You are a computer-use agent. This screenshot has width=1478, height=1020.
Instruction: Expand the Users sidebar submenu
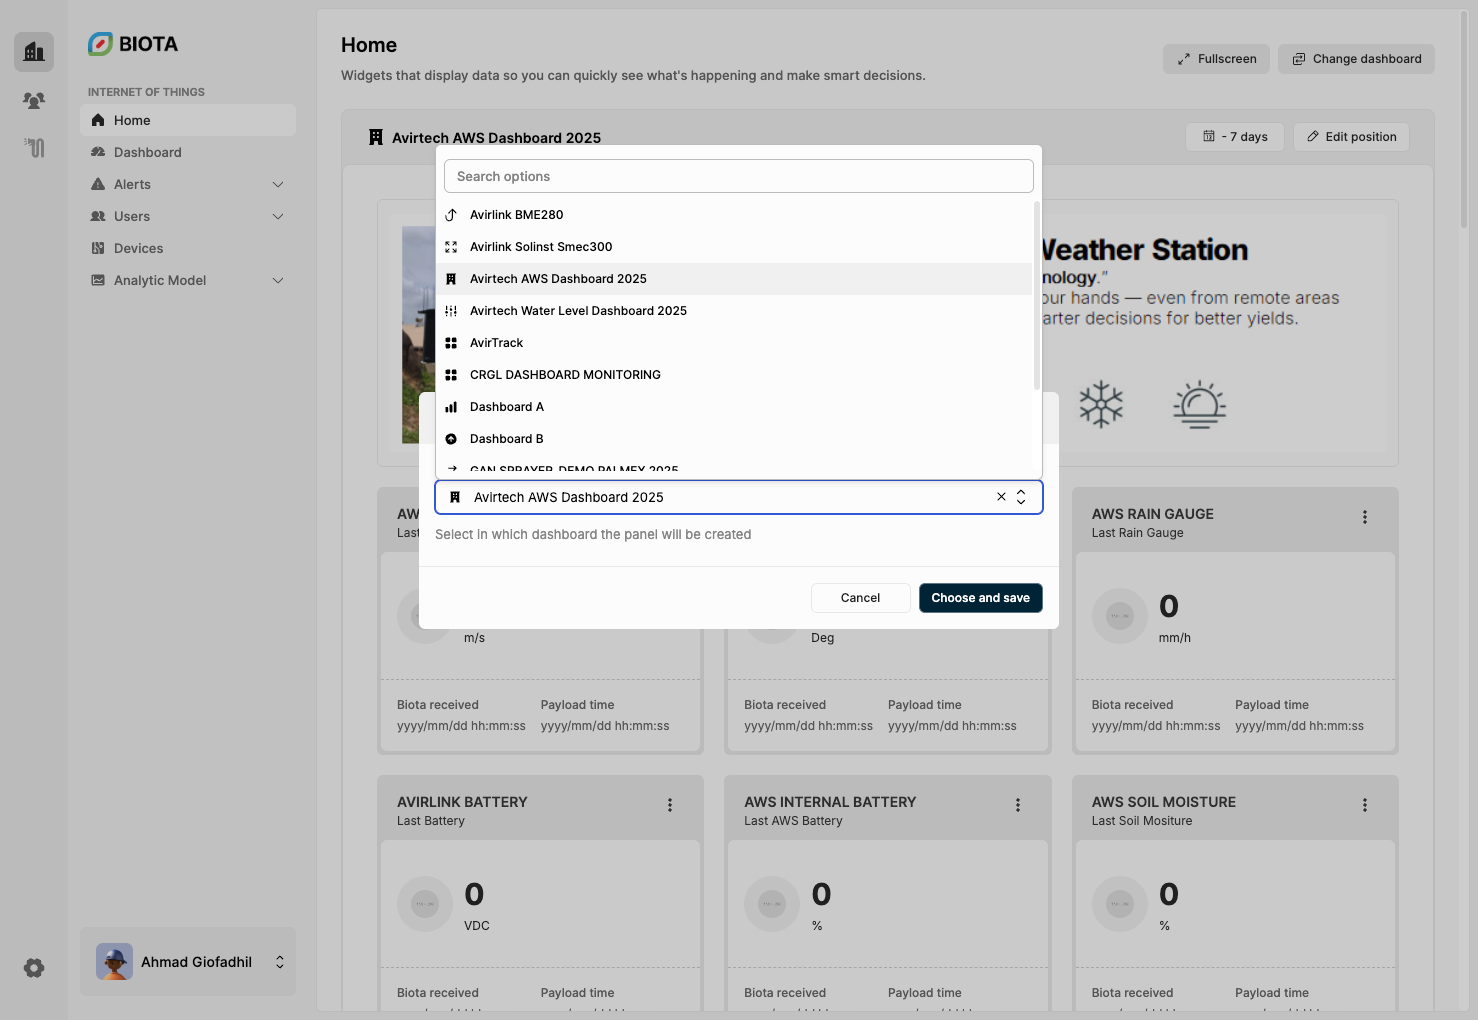pyautogui.click(x=278, y=217)
